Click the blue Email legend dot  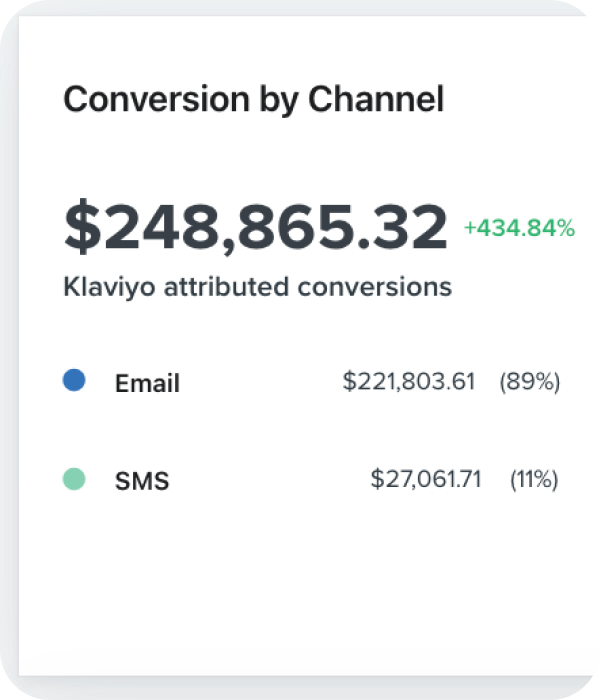[73, 380]
